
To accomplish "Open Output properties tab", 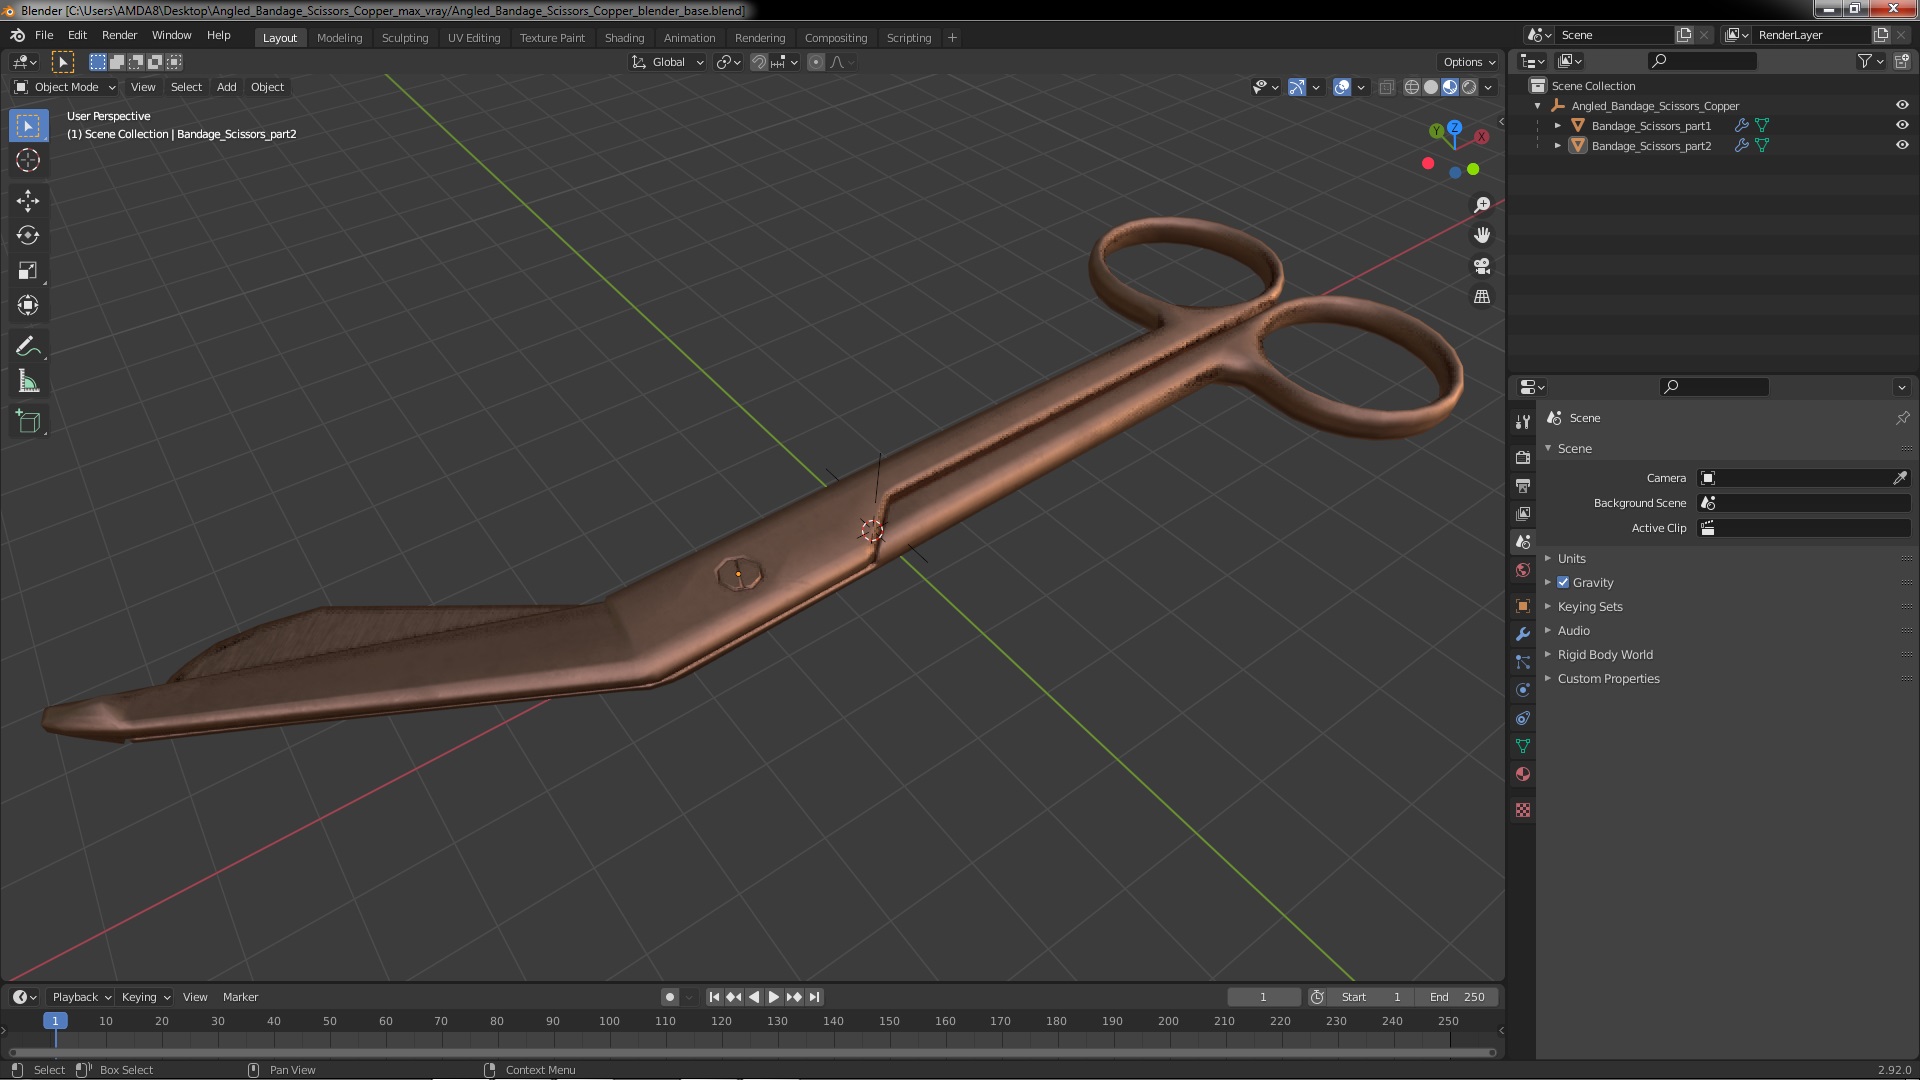I will pos(1523,485).
